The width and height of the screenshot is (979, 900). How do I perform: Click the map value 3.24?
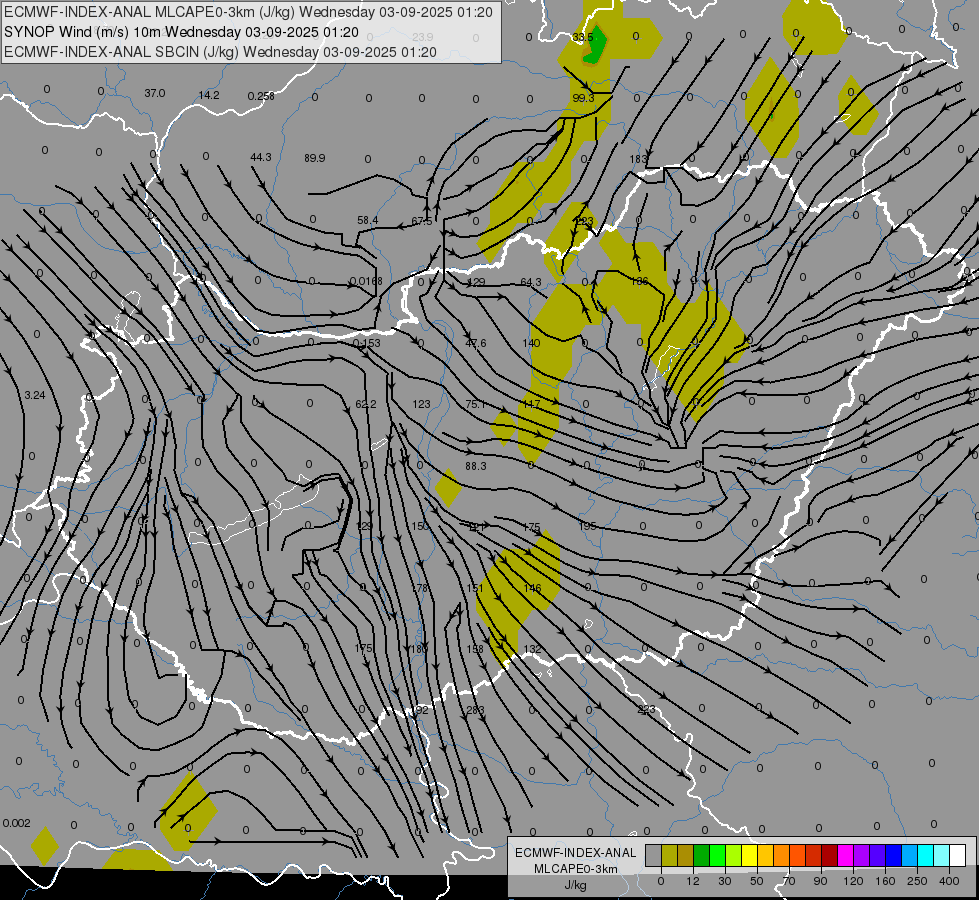35,395
